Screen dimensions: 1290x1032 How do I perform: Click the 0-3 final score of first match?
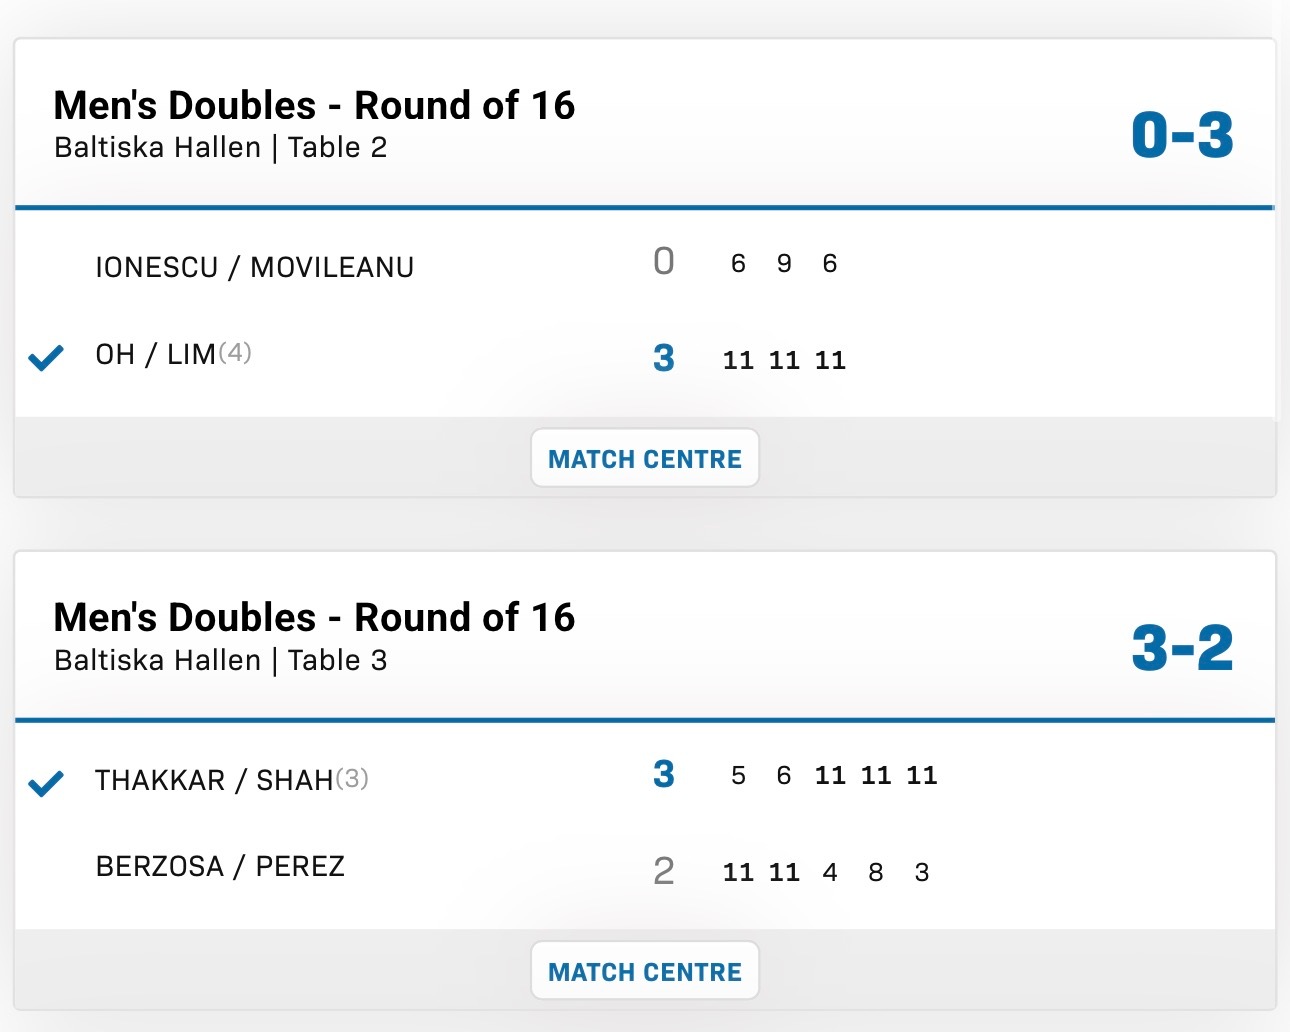coord(1182,135)
